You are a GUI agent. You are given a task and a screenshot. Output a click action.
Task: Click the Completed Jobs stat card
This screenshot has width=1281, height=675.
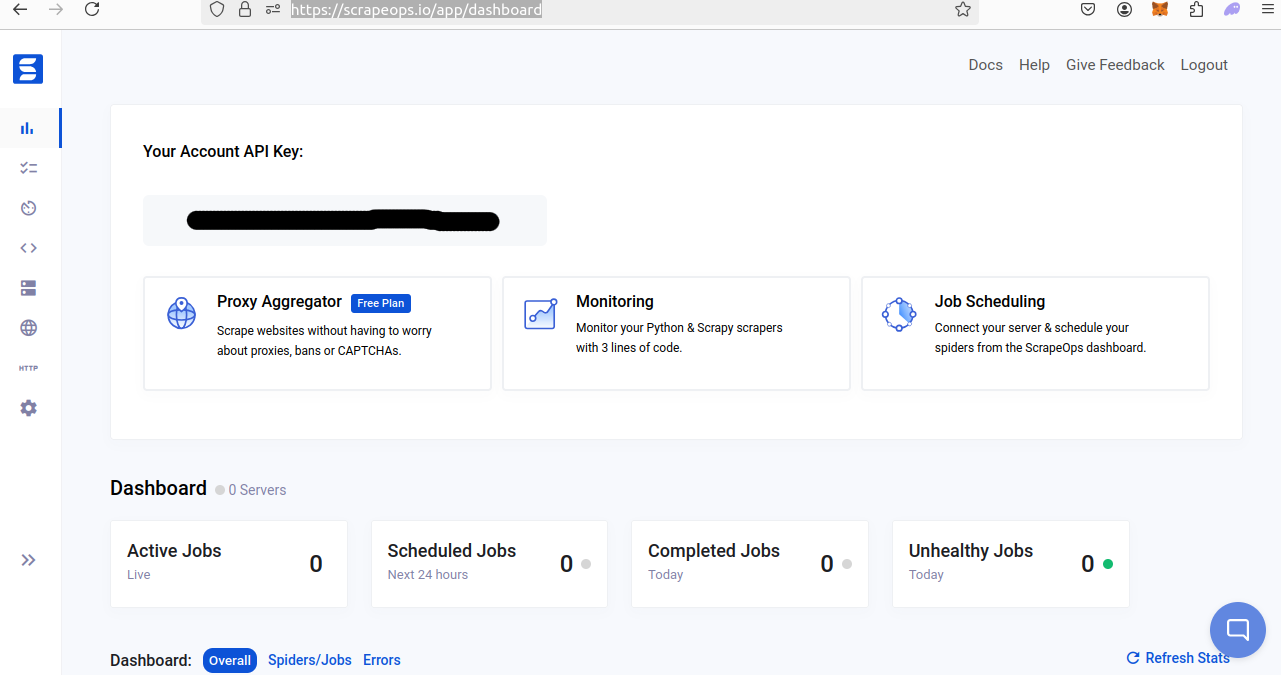pos(750,564)
